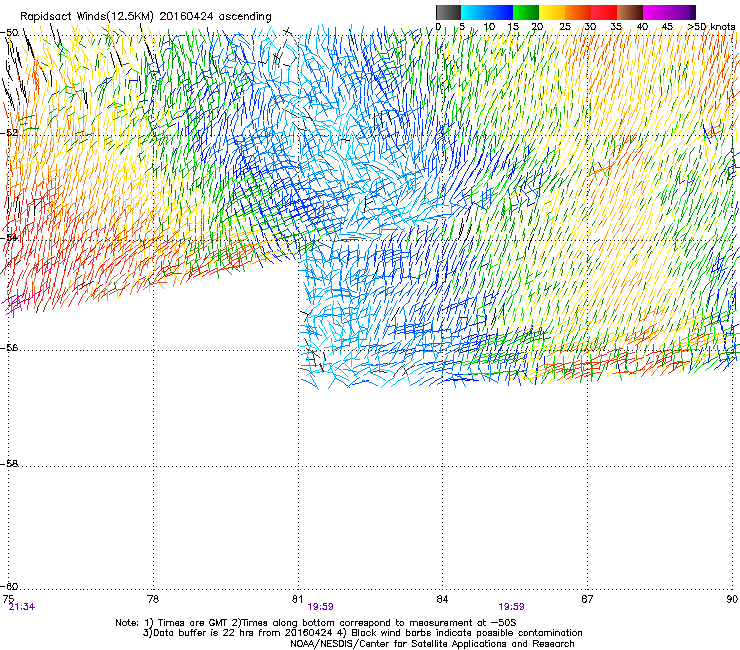The image size is (740, 650).
Task: Select the orange 25-30 knots legend swatch
Action: click(x=578, y=12)
